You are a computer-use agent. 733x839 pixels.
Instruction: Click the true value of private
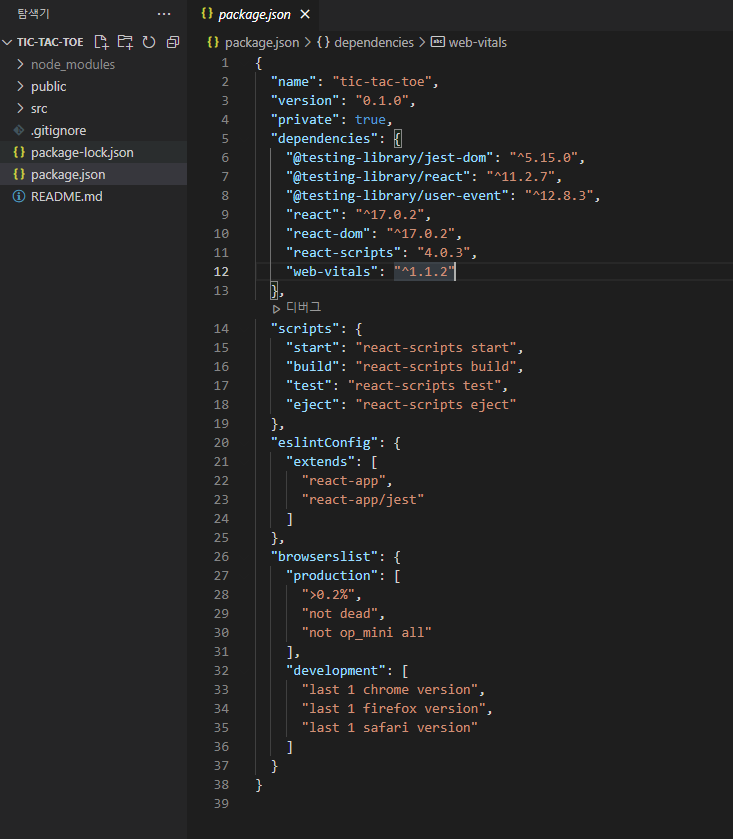pyautogui.click(x=370, y=120)
